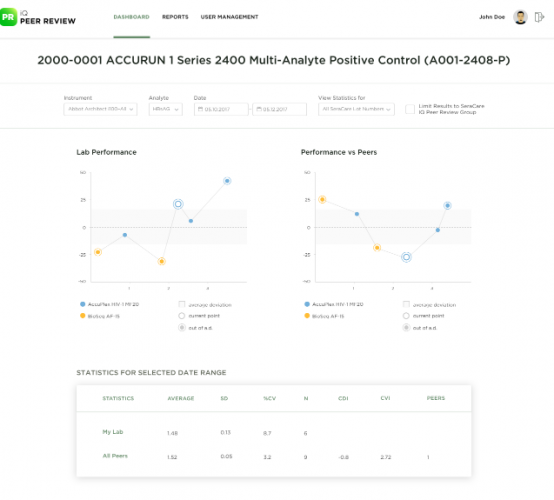The image size is (554, 500).
Task: Click the N column header
Action: pyautogui.click(x=306, y=398)
